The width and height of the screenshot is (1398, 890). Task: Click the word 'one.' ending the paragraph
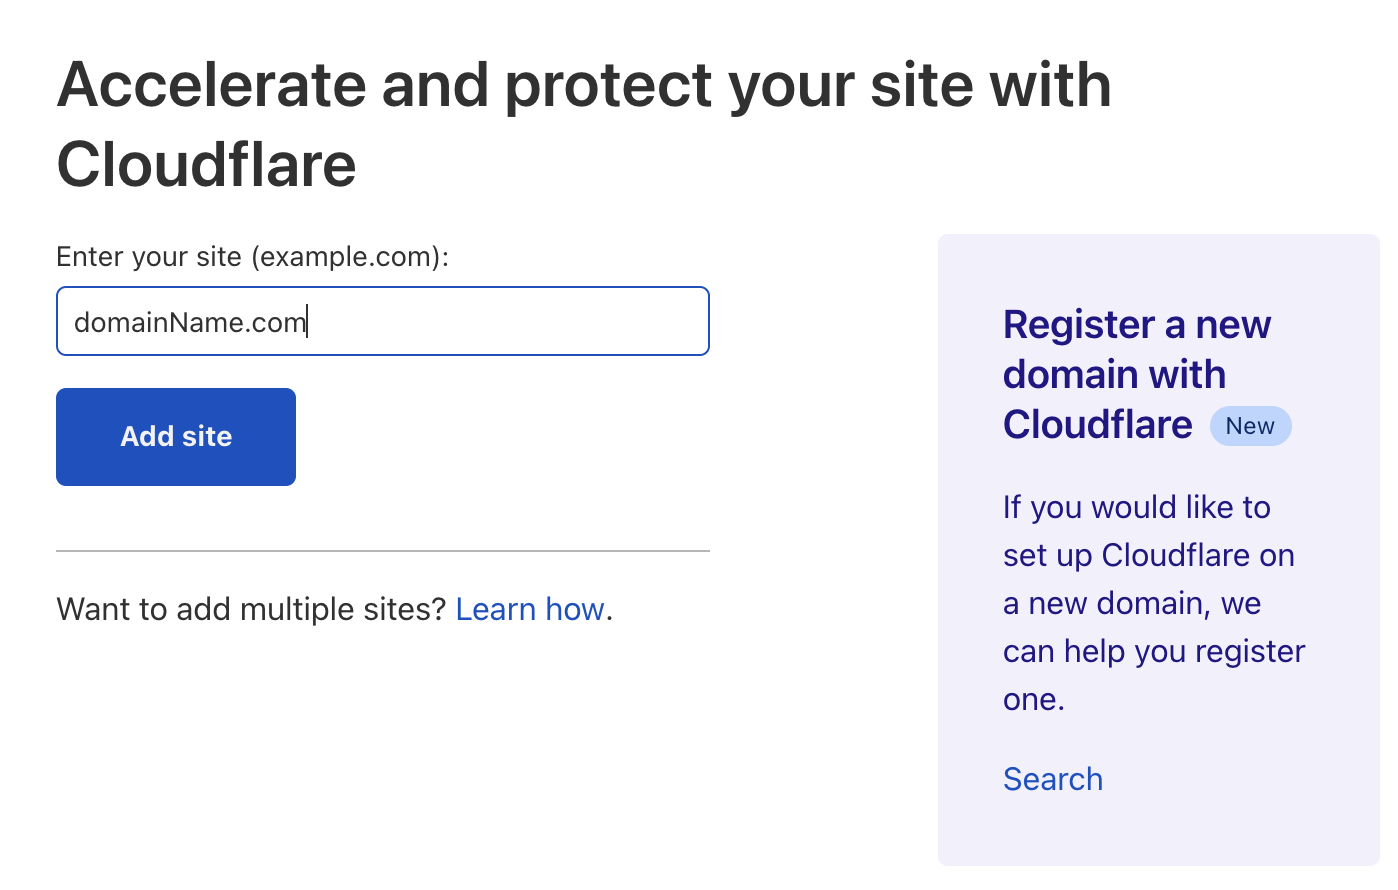pos(1033,699)
